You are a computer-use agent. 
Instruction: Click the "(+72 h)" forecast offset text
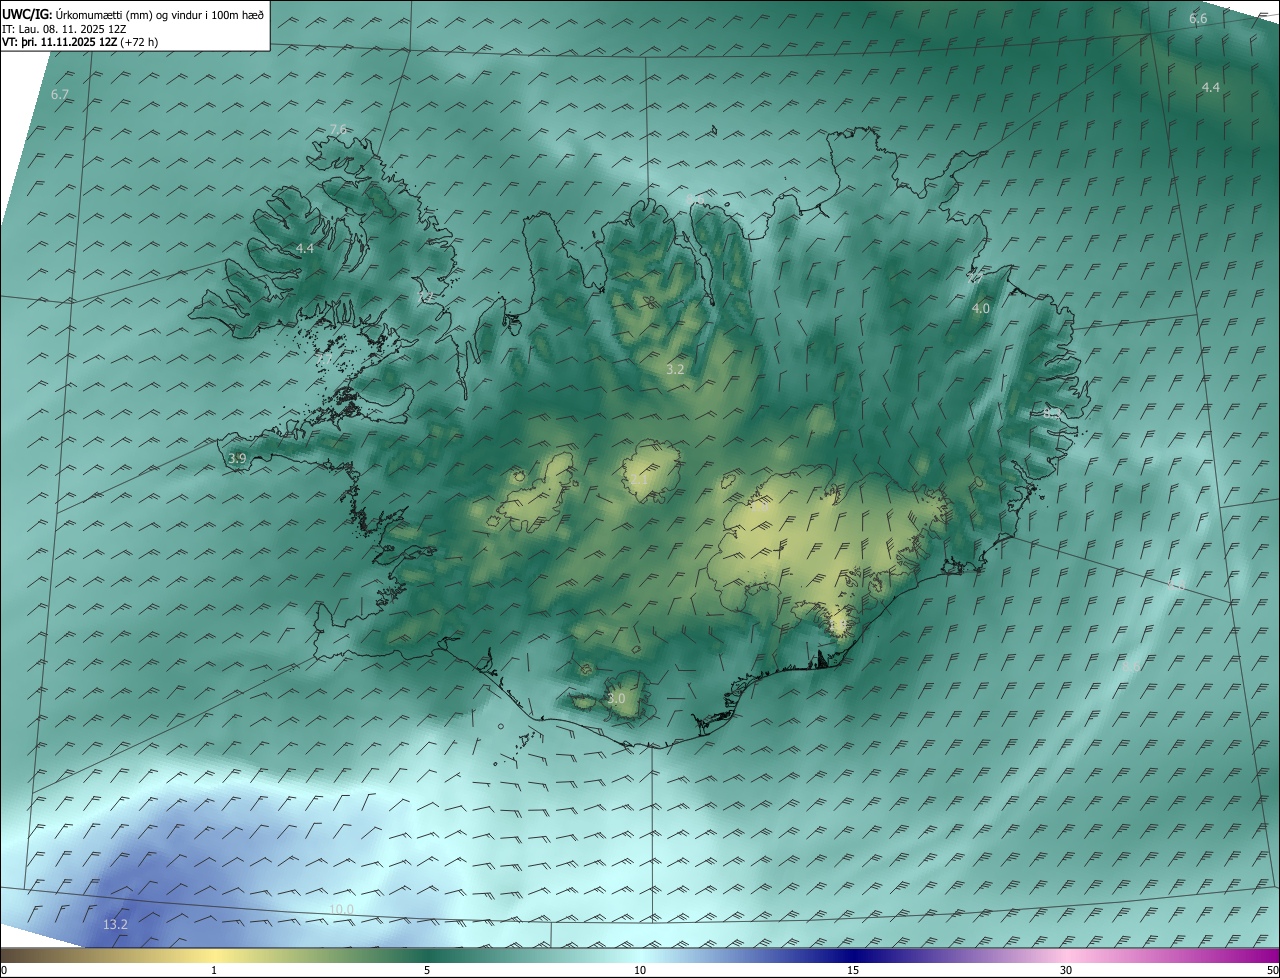(x=139, y=42)
